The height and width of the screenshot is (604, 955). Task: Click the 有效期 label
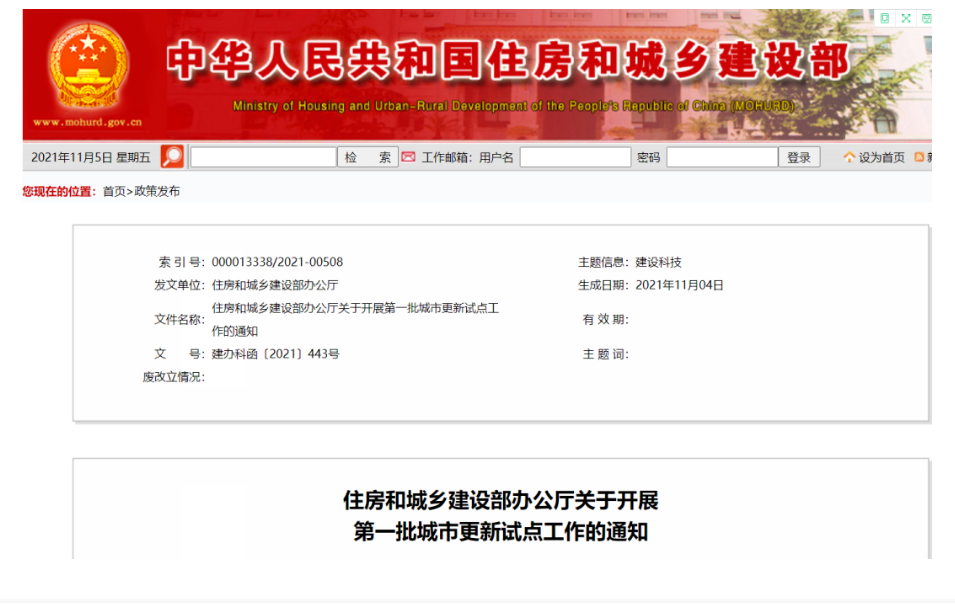coord(605,319)
